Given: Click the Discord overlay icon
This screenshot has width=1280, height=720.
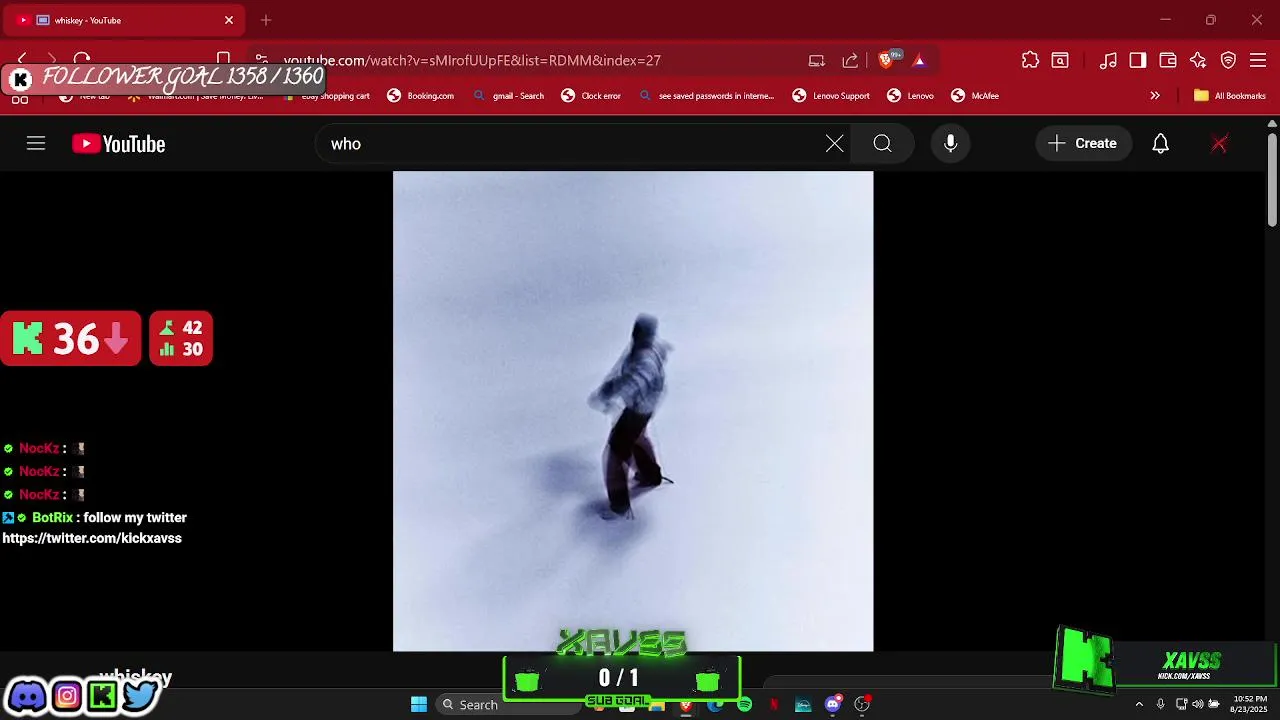Looking at the screenshot, I should (x=28, y=695).
